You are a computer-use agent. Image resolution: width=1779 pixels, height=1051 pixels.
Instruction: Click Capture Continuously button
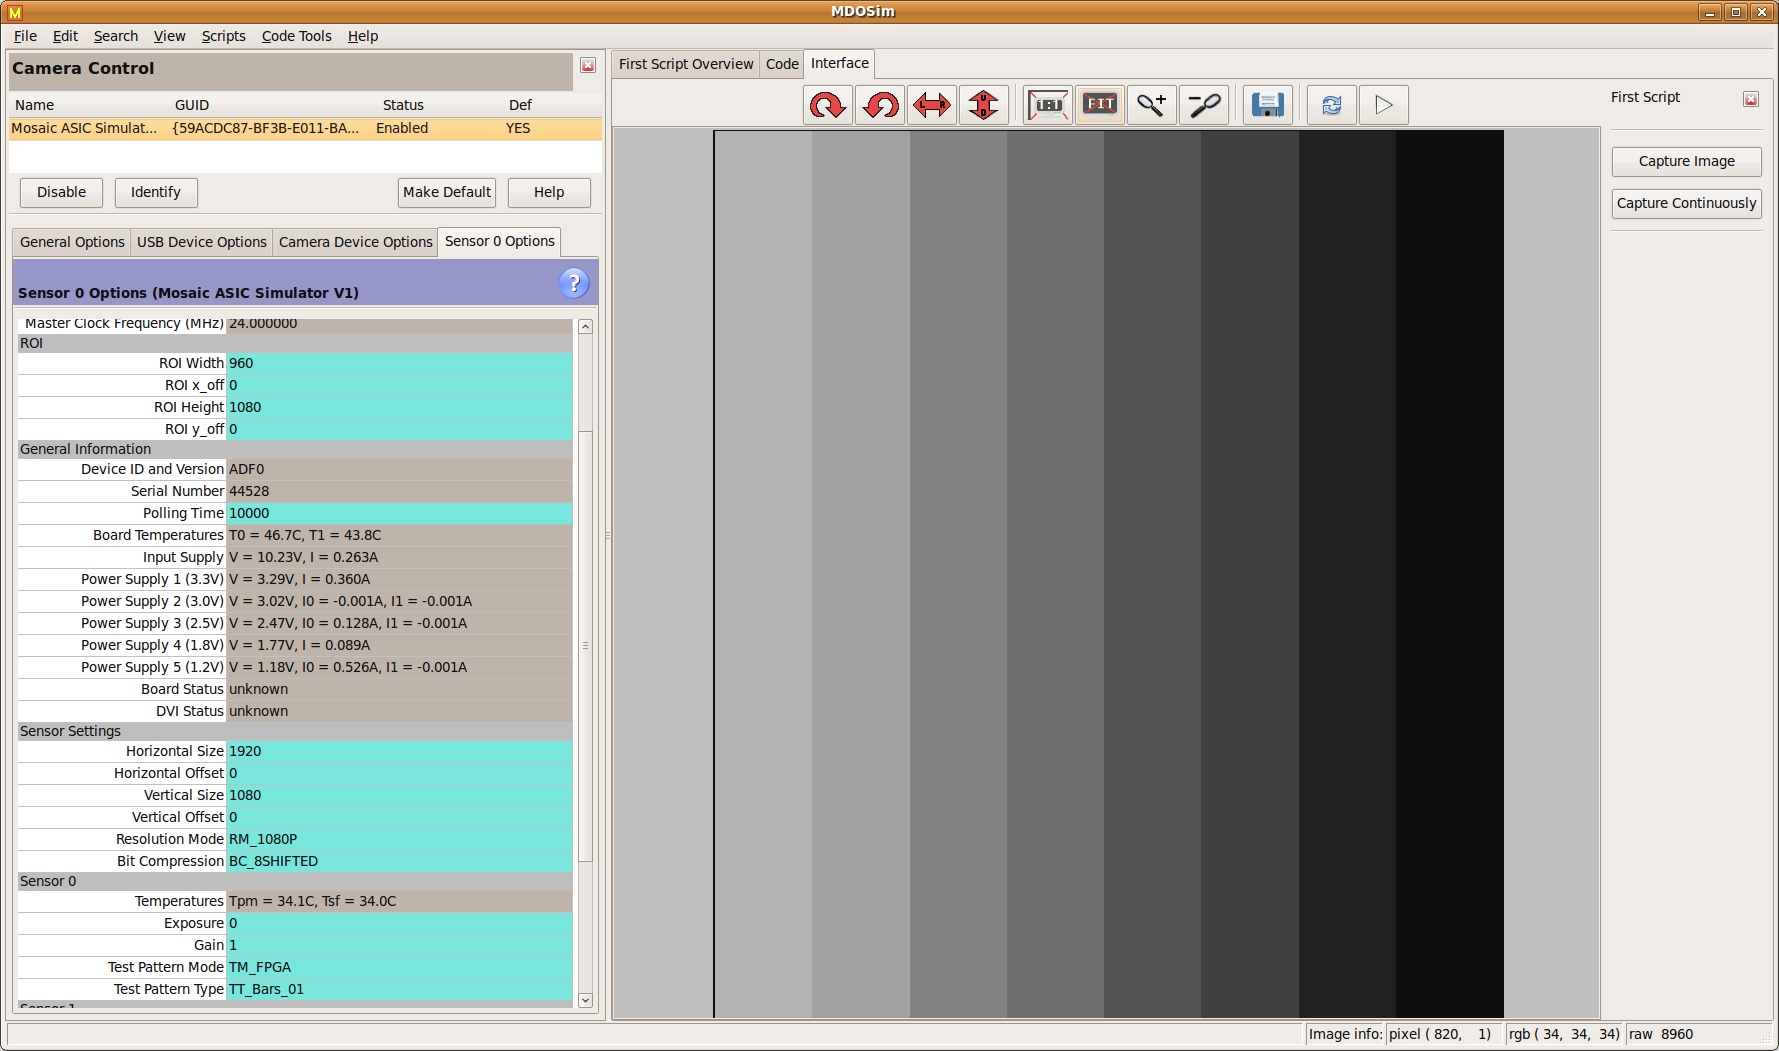[1686, 203]
